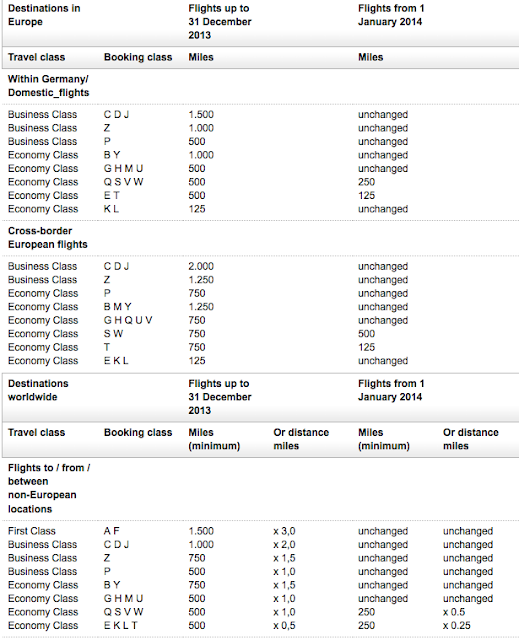
Task: Click the 2.000 miles value for cross-border Business Class
Action: click(201, 267)
